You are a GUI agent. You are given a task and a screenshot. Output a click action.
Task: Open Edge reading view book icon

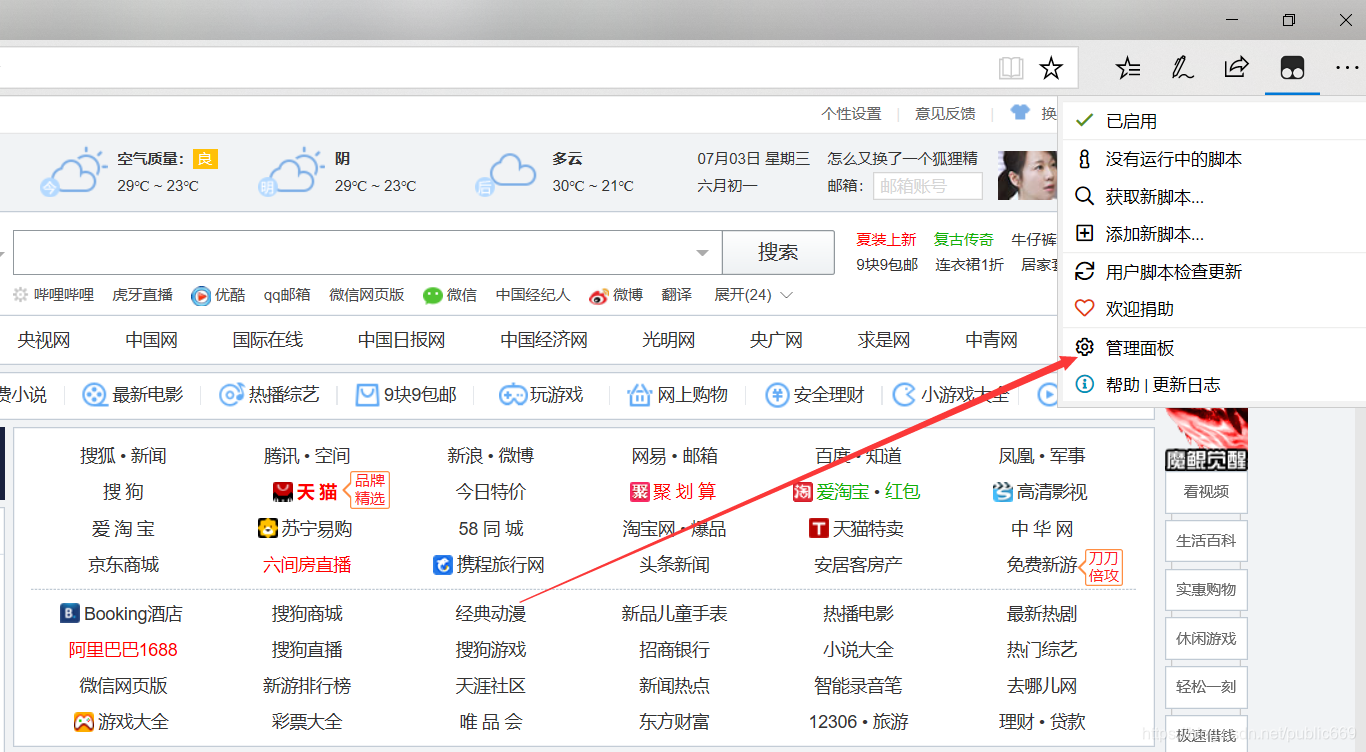1011,68
